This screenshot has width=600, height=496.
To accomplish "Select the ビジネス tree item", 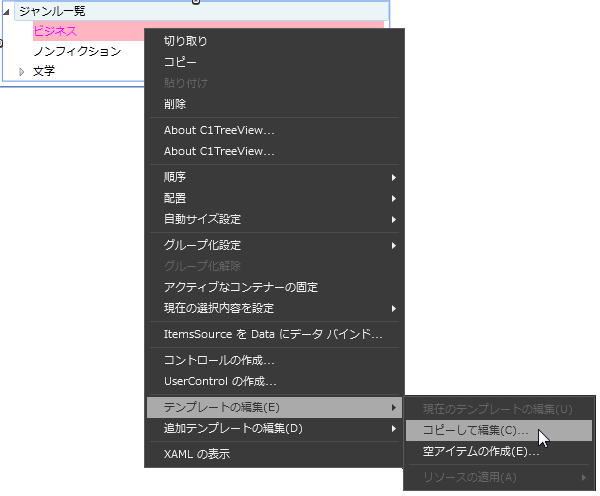I will pyautogui.click(x=55, y=31).
